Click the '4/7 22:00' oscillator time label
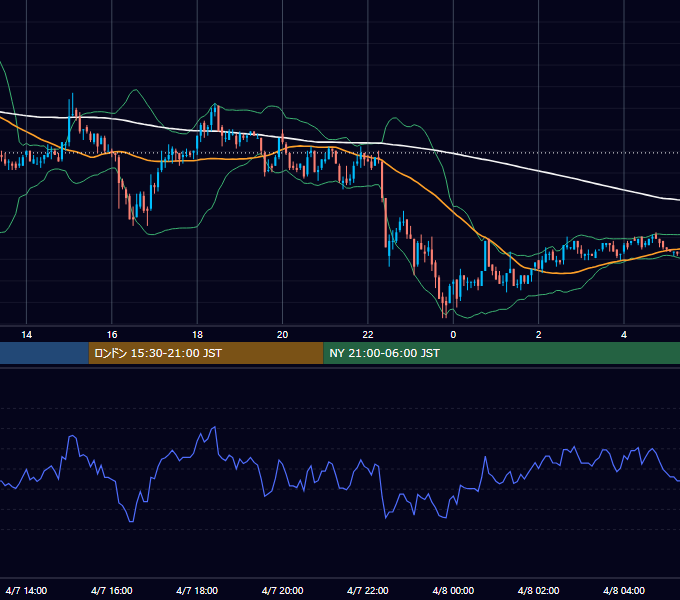 368,590
